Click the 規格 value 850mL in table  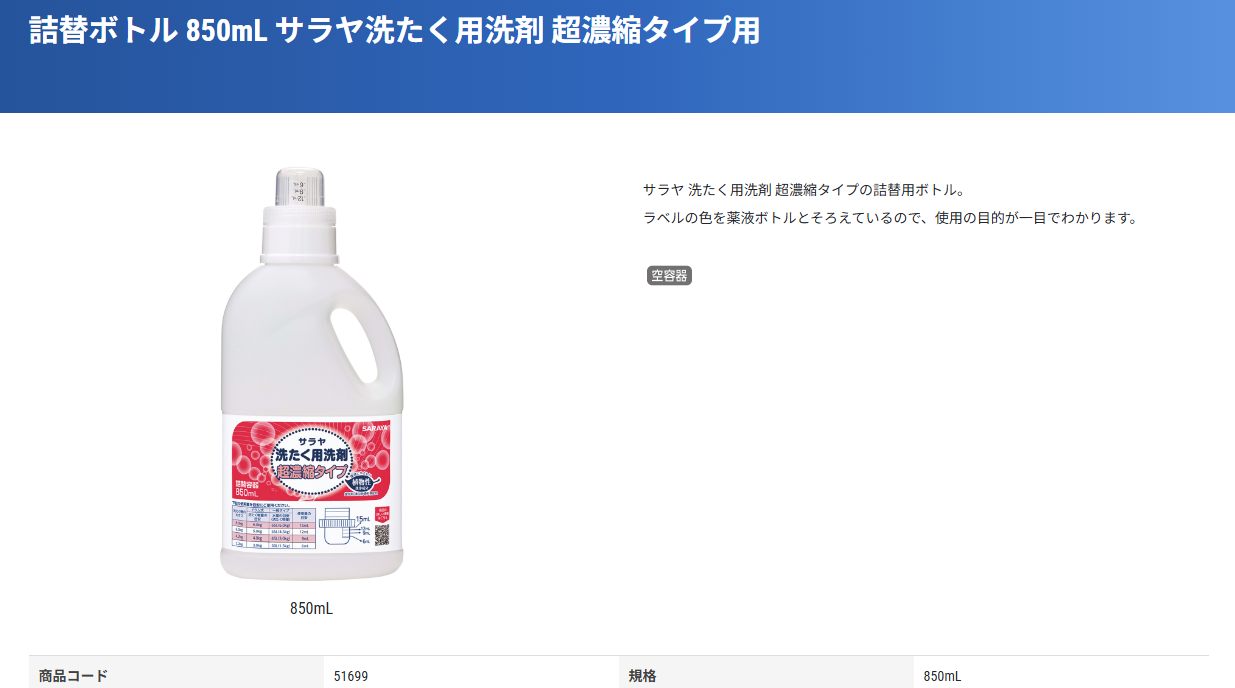[x=942, y=676]
